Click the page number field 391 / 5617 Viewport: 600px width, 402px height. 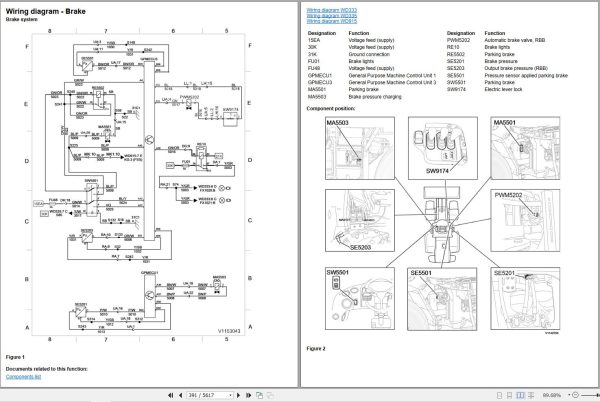click(x=209, y=395)
